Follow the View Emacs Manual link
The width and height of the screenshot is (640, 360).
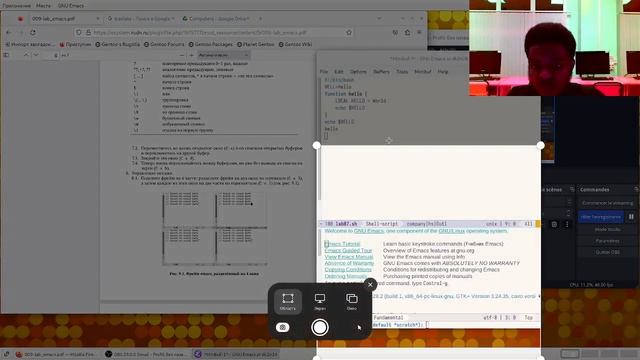tap(349, 257)
